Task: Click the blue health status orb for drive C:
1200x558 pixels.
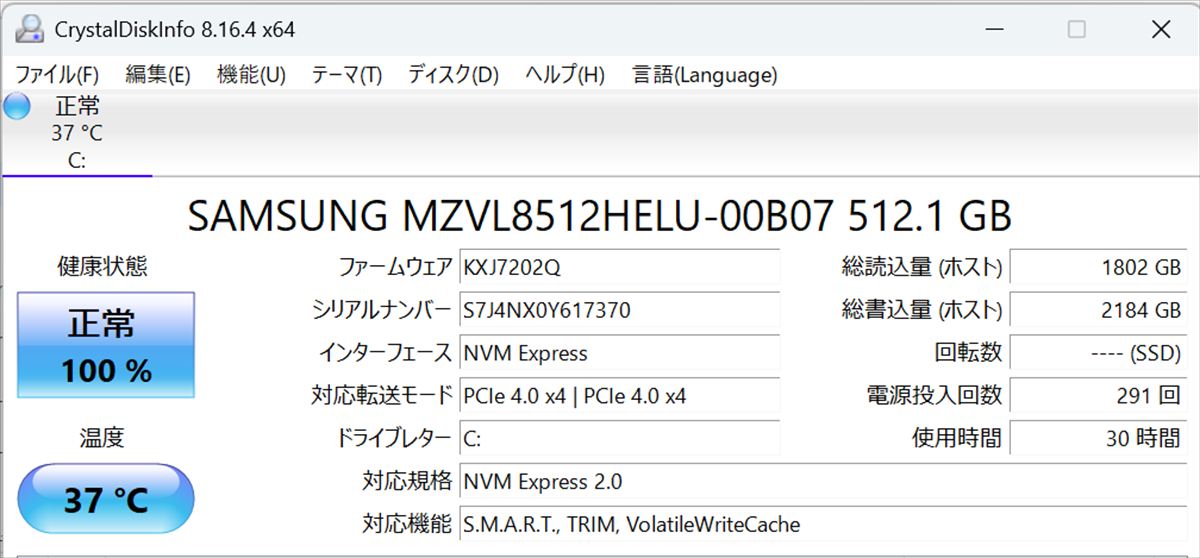Action: 17,107
